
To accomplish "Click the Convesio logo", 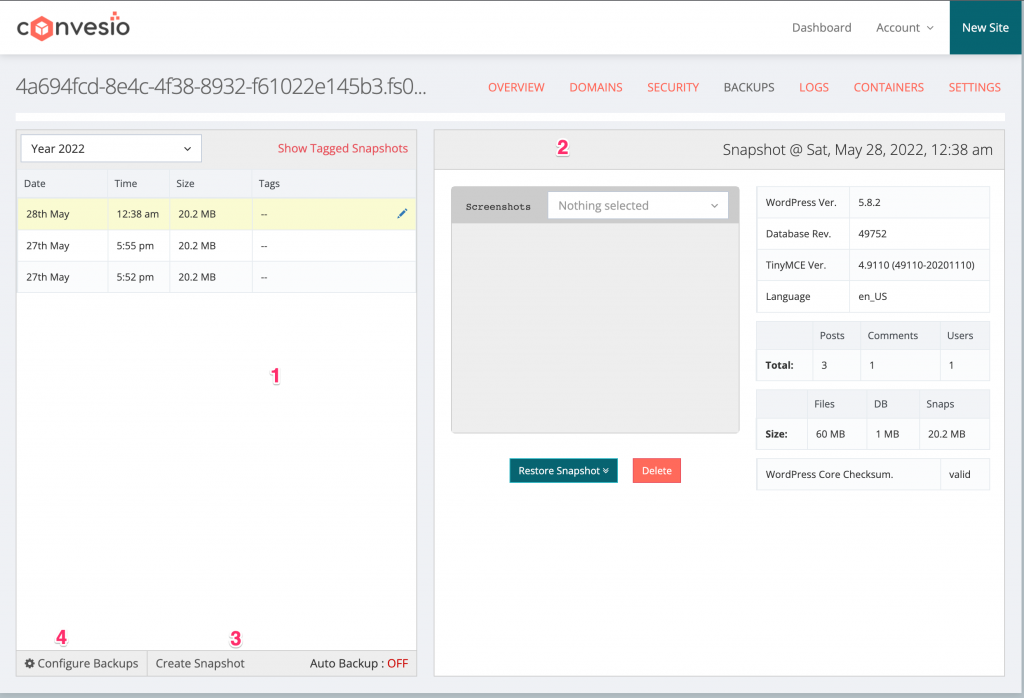I will (x=73, y=27).
